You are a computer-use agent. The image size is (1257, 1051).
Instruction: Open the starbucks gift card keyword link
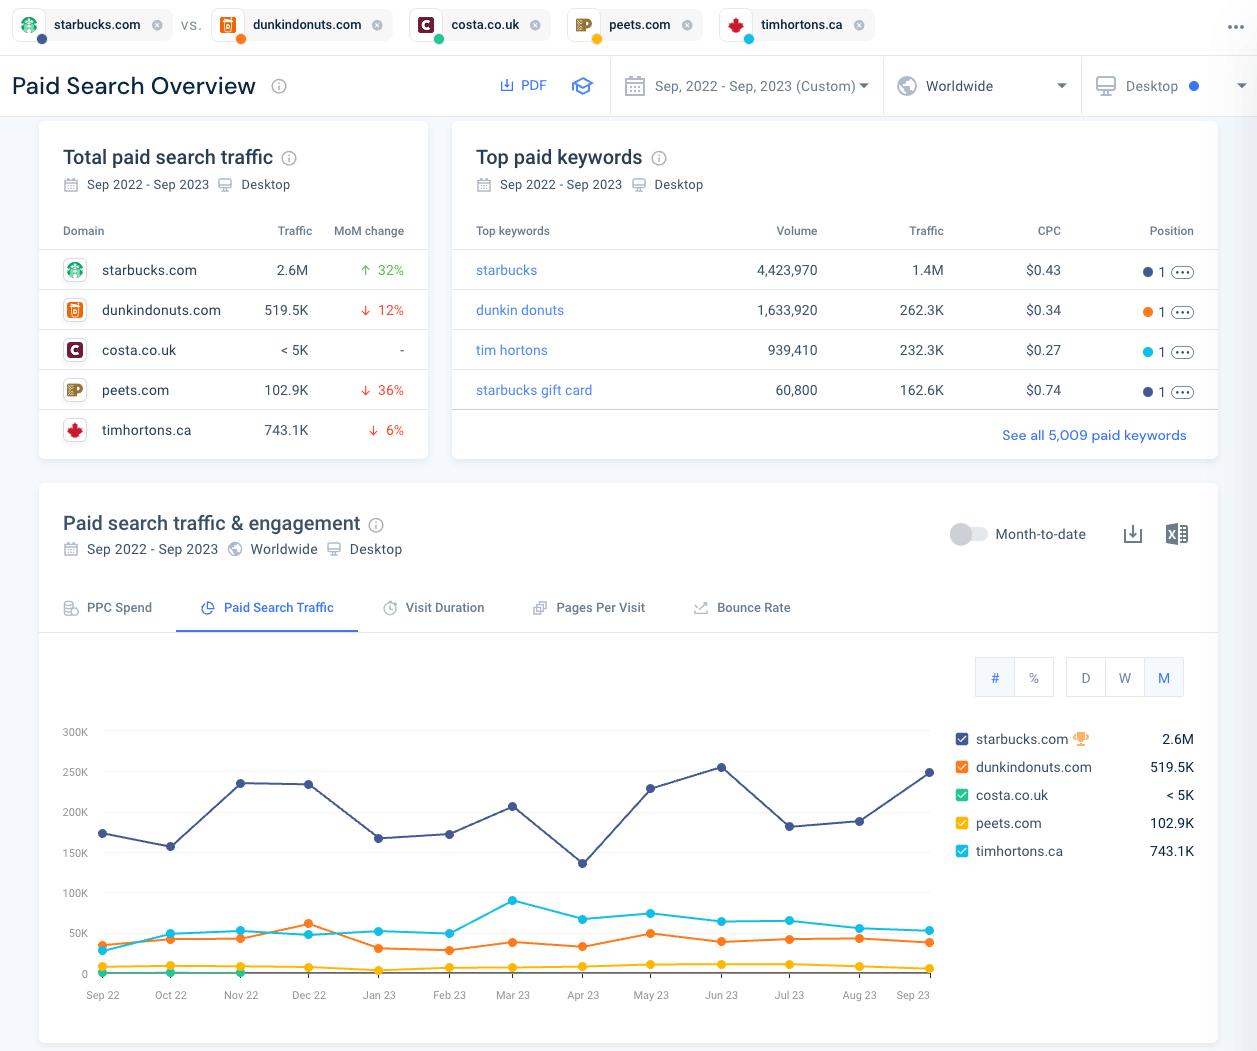534,390
